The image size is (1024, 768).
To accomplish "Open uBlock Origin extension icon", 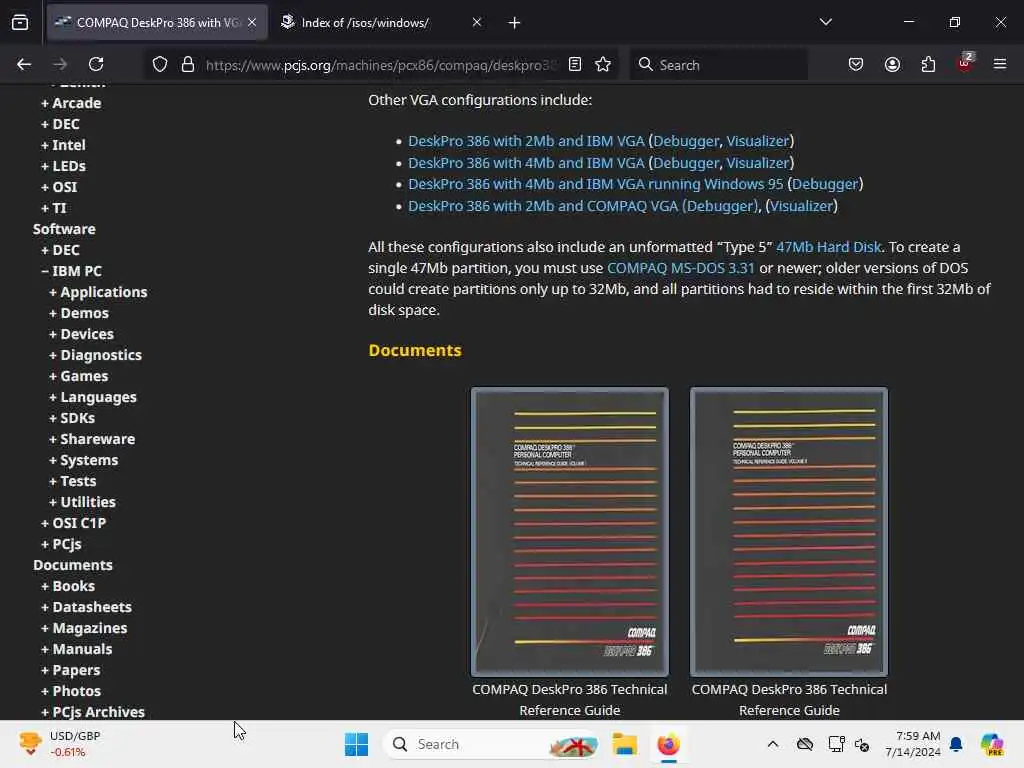I will [x=965, y=63].
